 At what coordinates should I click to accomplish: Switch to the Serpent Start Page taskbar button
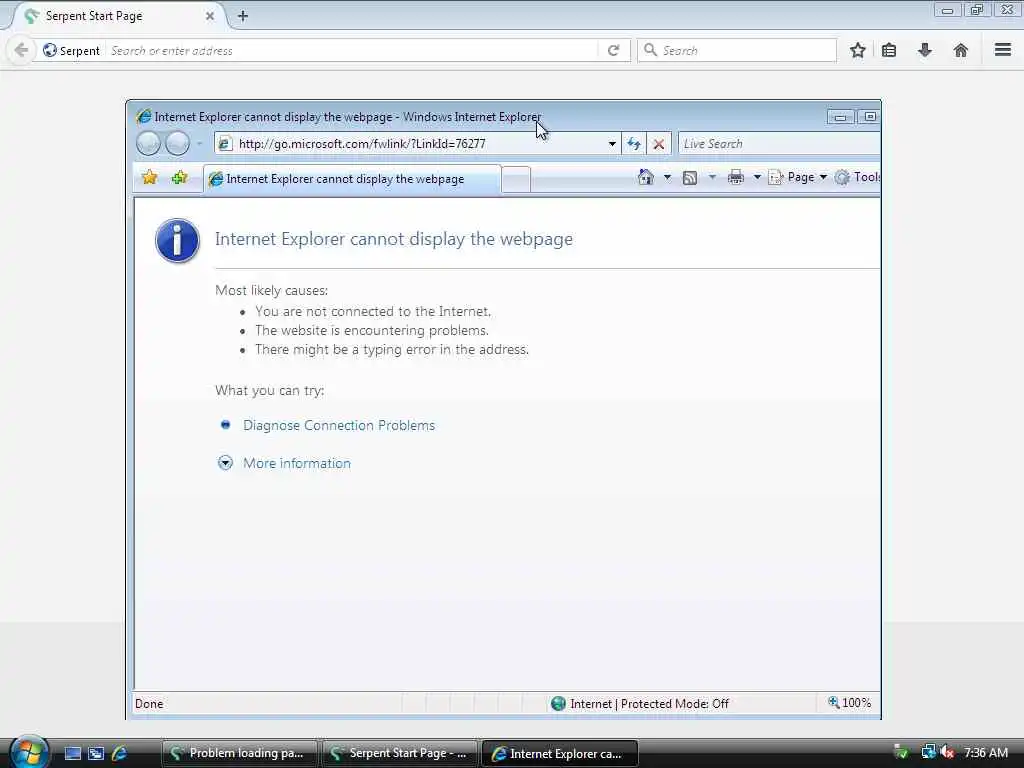click(x=400, y=753)
